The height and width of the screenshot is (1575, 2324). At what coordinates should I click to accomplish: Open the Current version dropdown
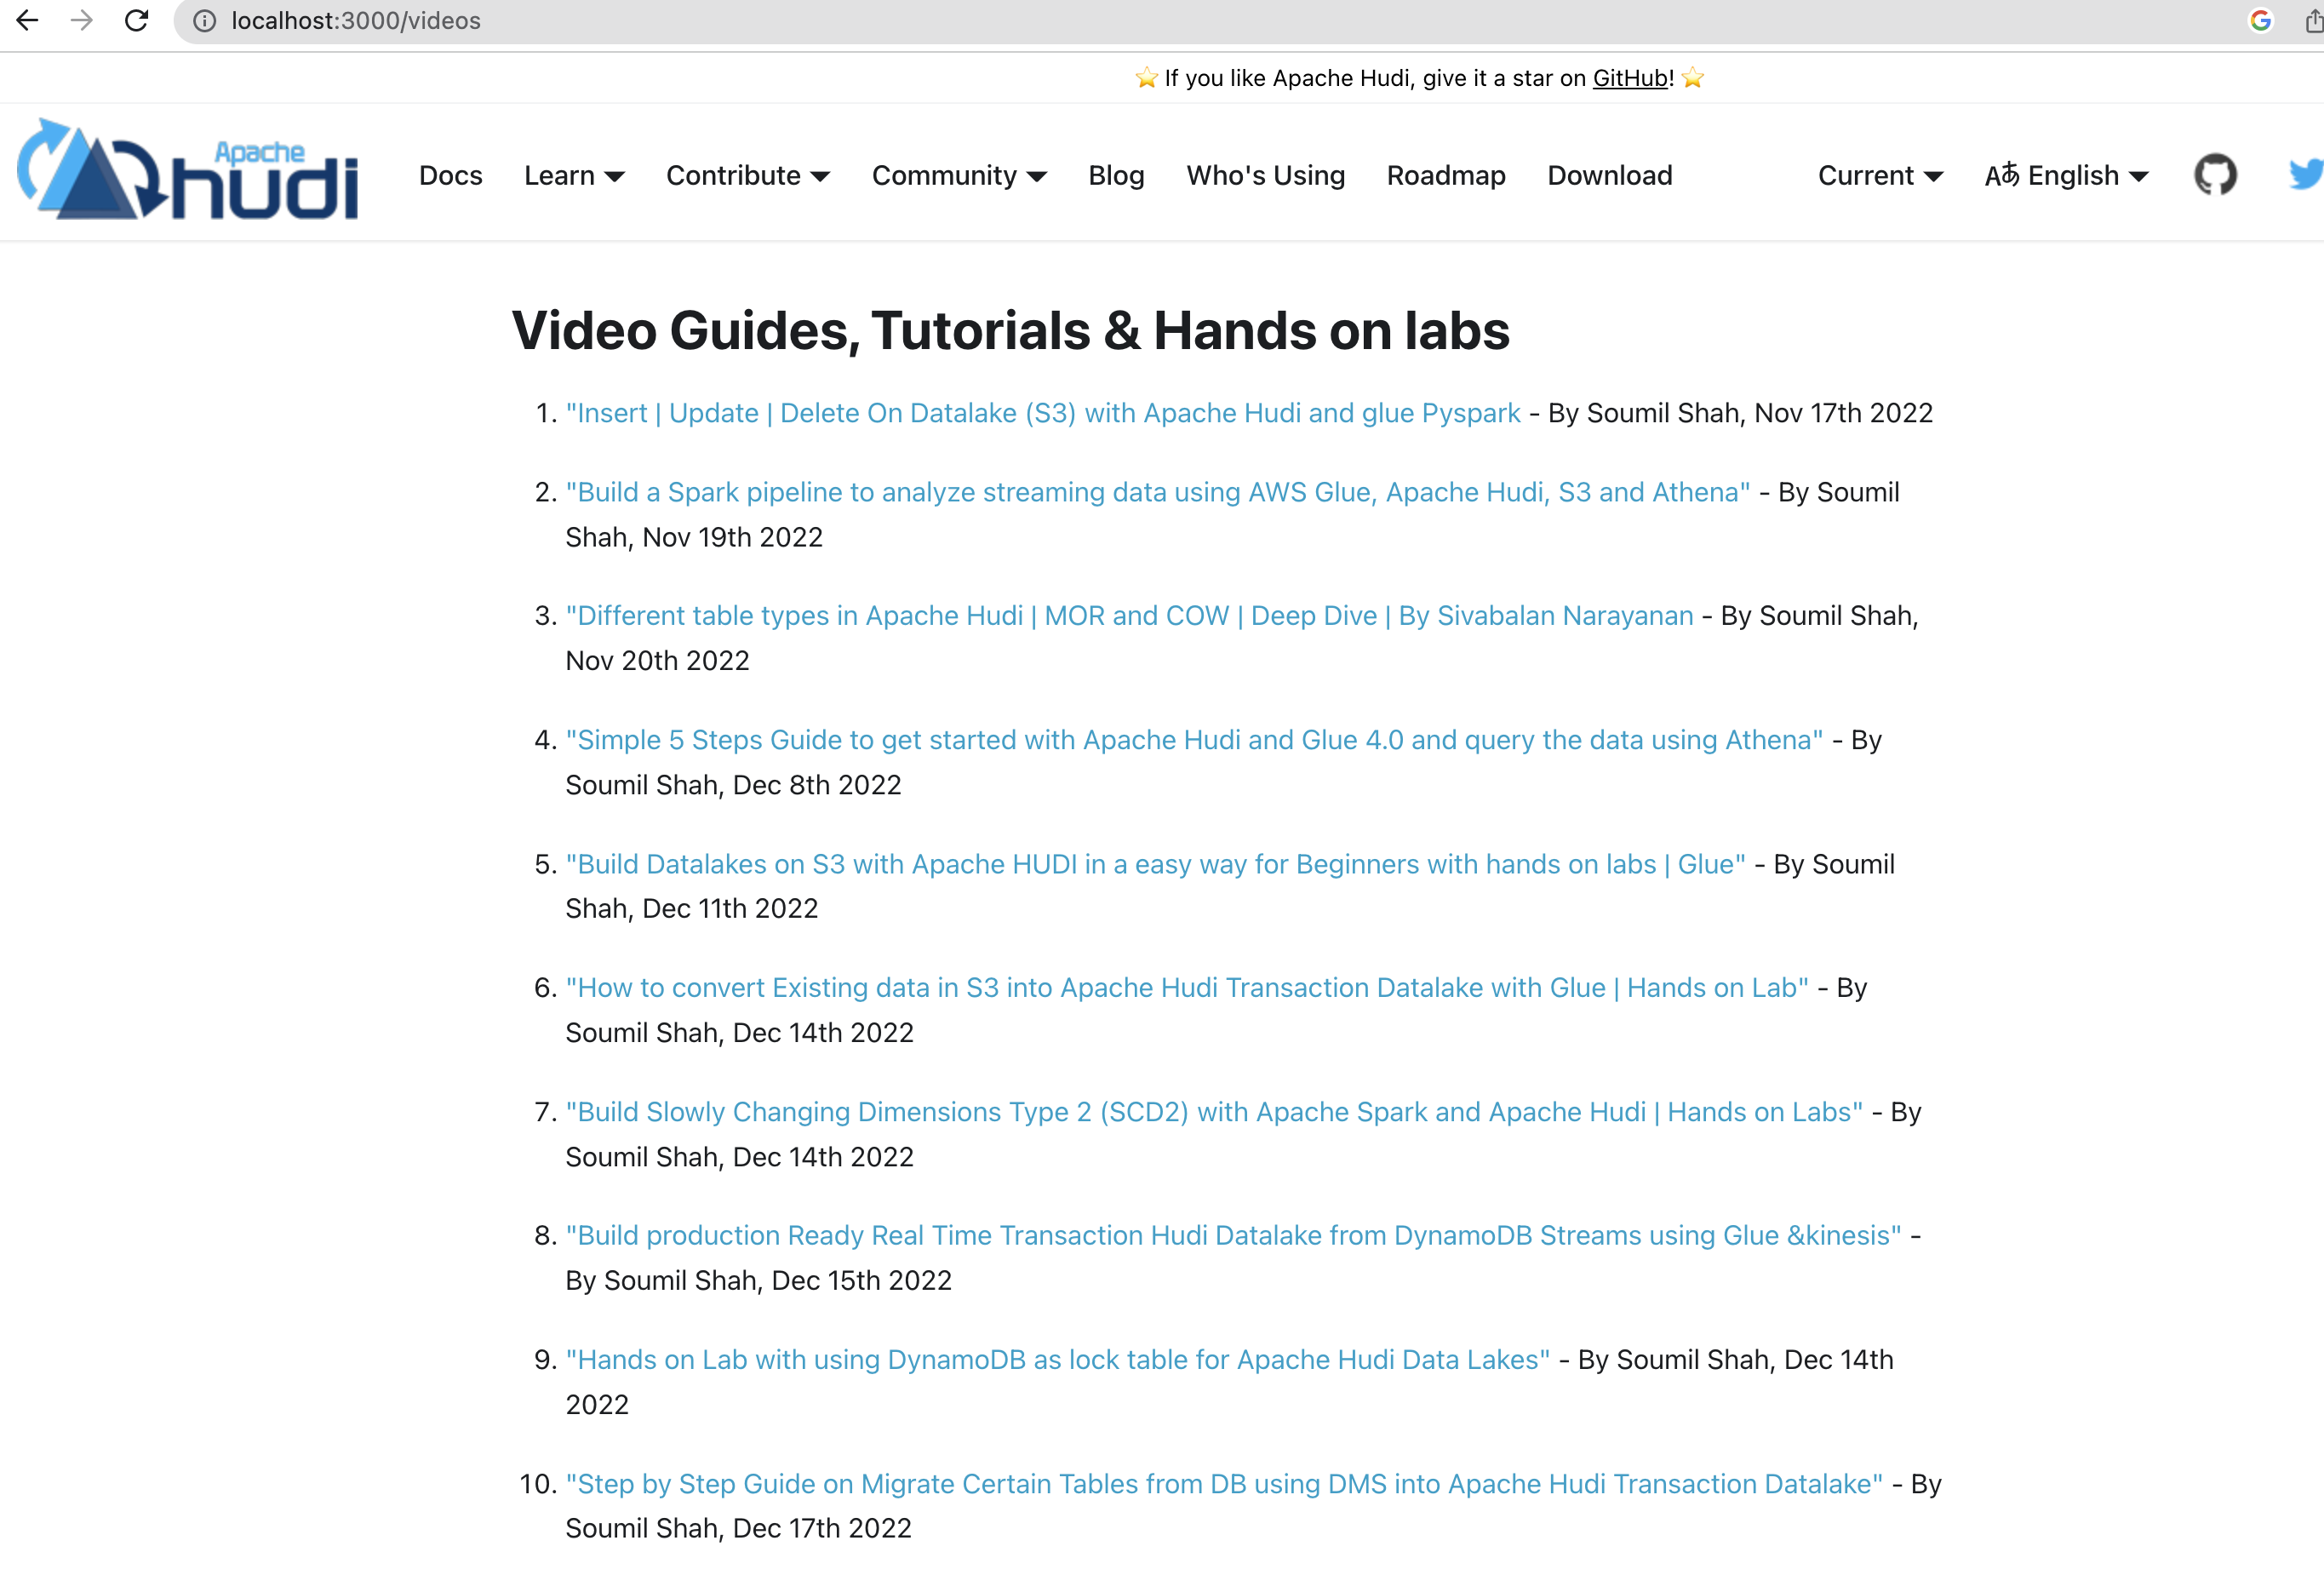[x=1879, y=176]
